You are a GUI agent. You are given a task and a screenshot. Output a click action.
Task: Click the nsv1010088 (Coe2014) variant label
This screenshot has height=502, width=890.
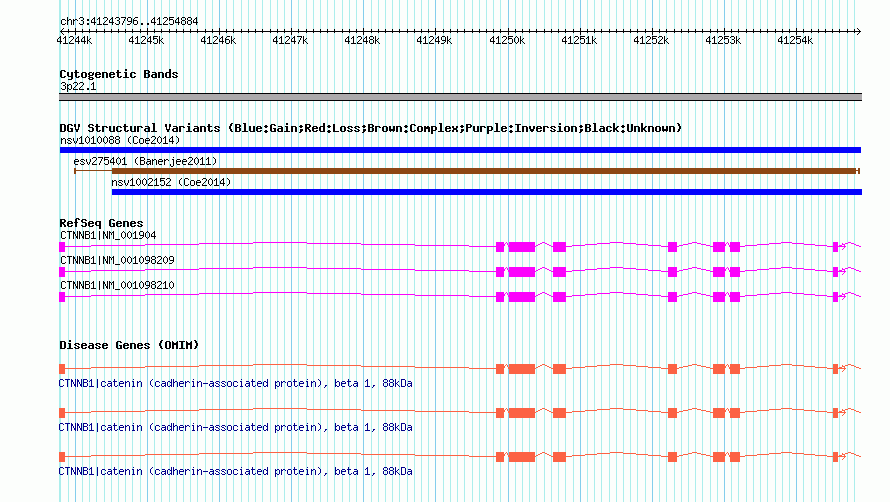click(120, 140)
